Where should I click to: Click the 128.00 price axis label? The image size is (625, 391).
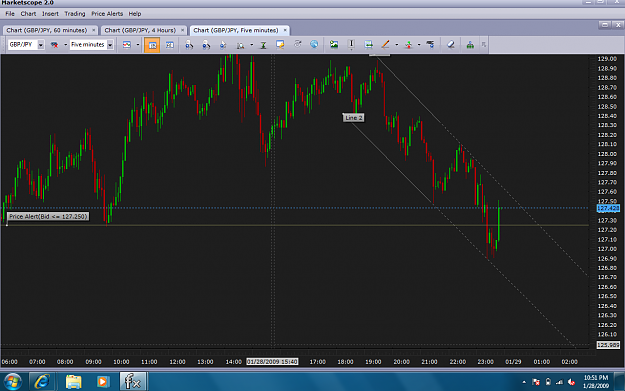tap(607, 154)
